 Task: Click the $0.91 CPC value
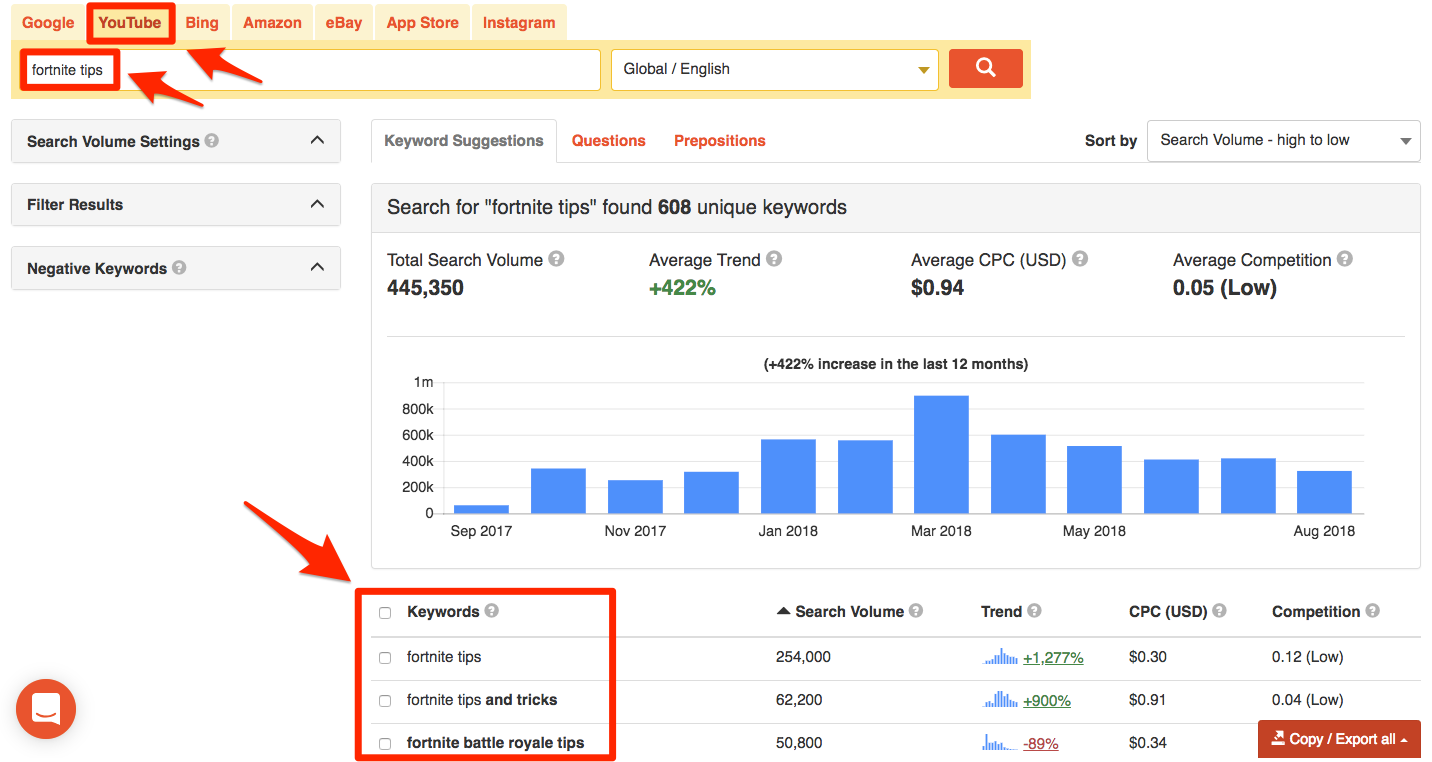[x=1148, y=700]
